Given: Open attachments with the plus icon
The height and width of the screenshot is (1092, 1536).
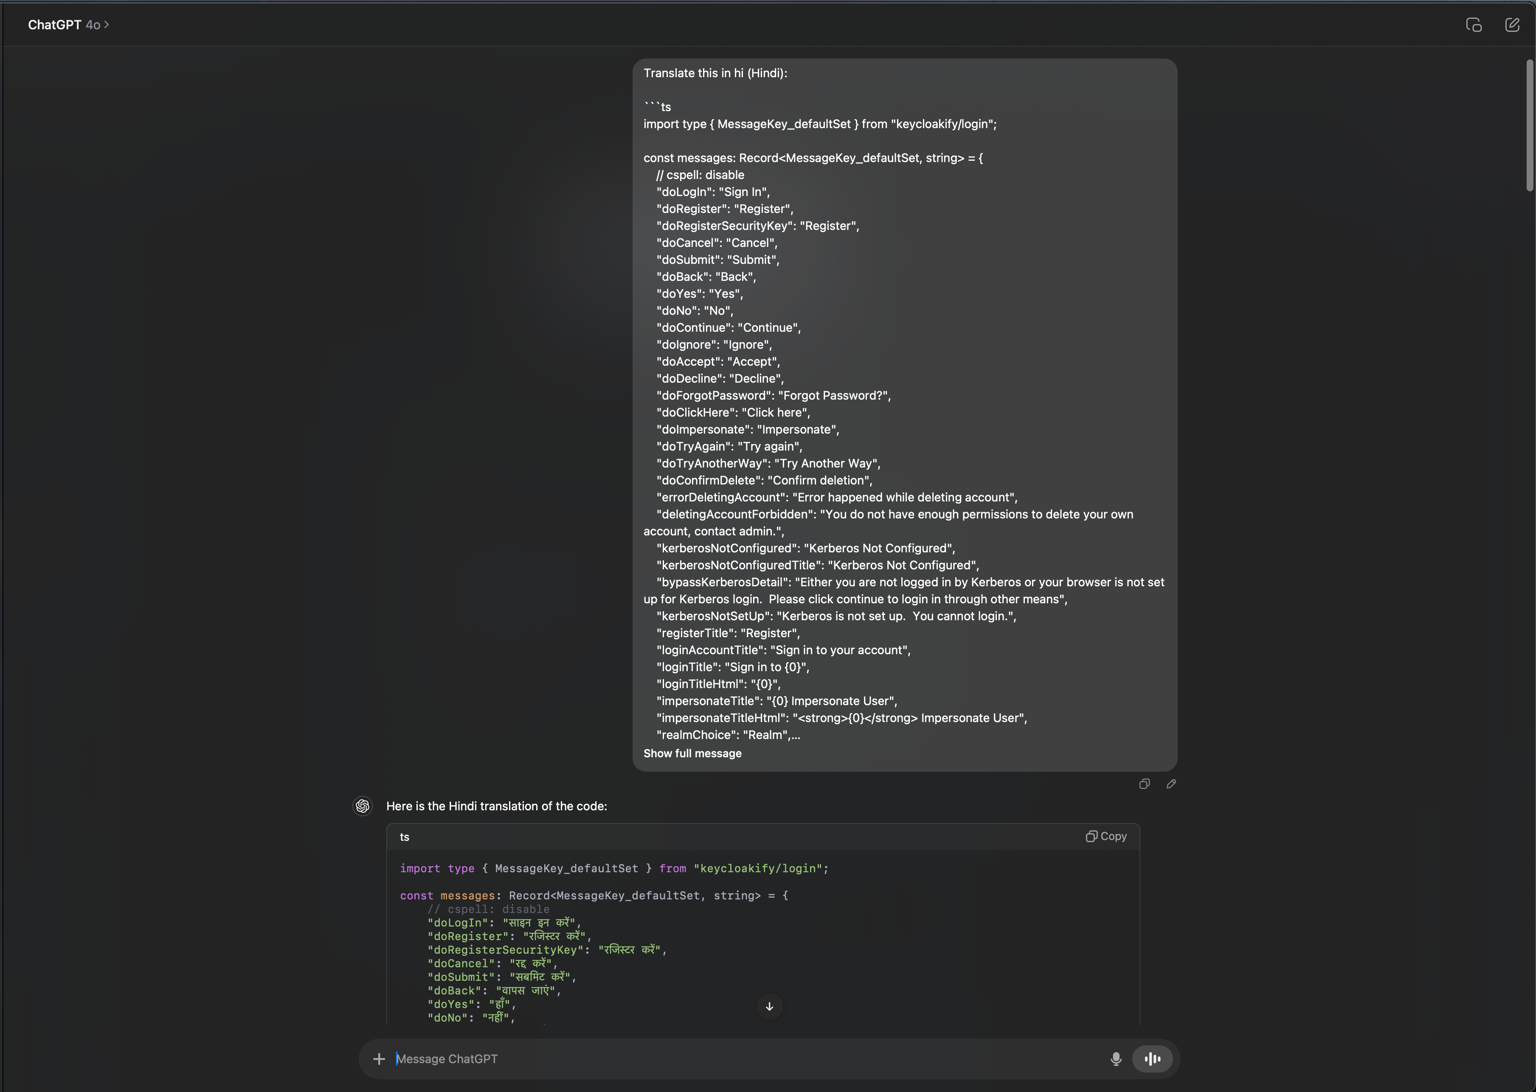Looking at the screenshot, I should point(379,1059).
